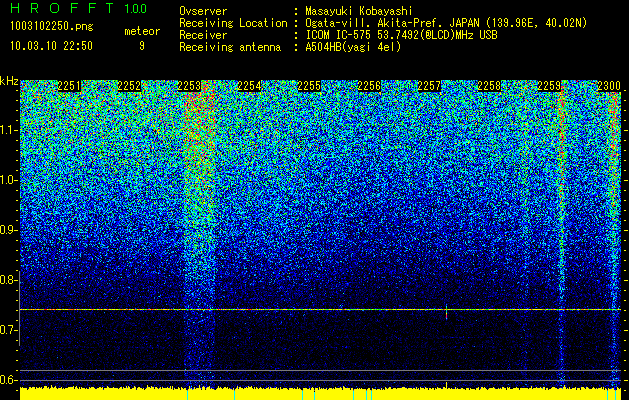The width and height of the screenshot is (629, 400).
Task: Click the 0.6 kHz frequency tick label
Action: click(x=8, y=380)
